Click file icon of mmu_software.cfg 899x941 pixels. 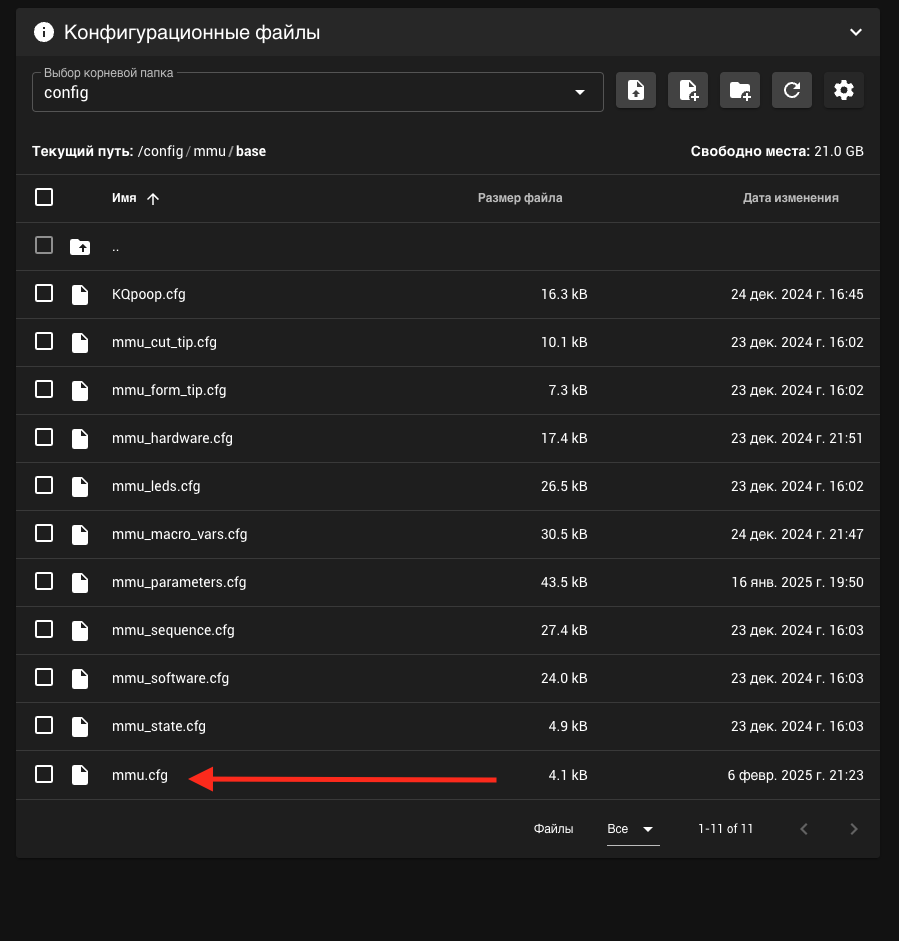[x=80, y=679]
